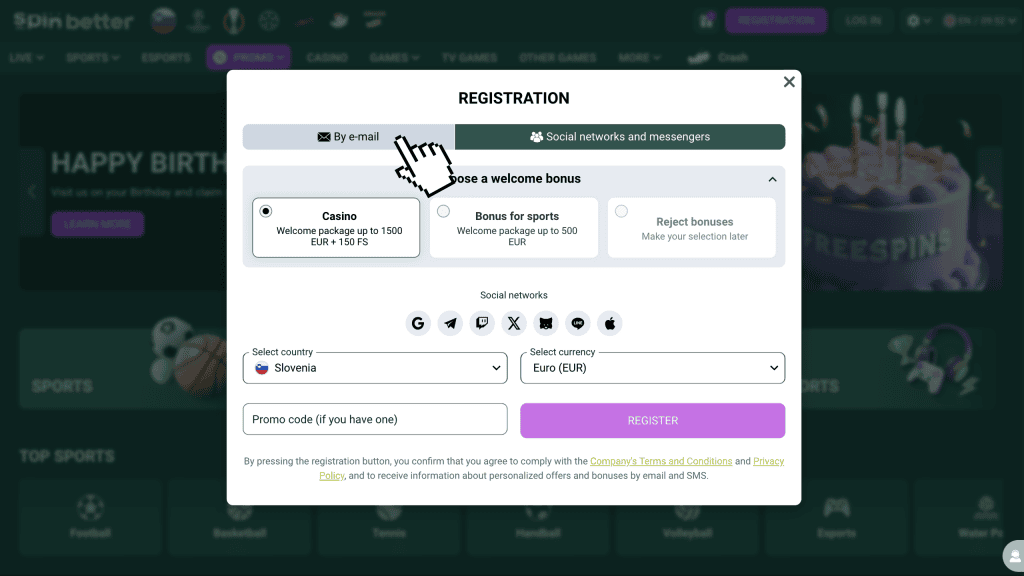This screenshot has width=1024, height=576.
Task: Sign up with the Google icon
Action: tap(418, 323)
